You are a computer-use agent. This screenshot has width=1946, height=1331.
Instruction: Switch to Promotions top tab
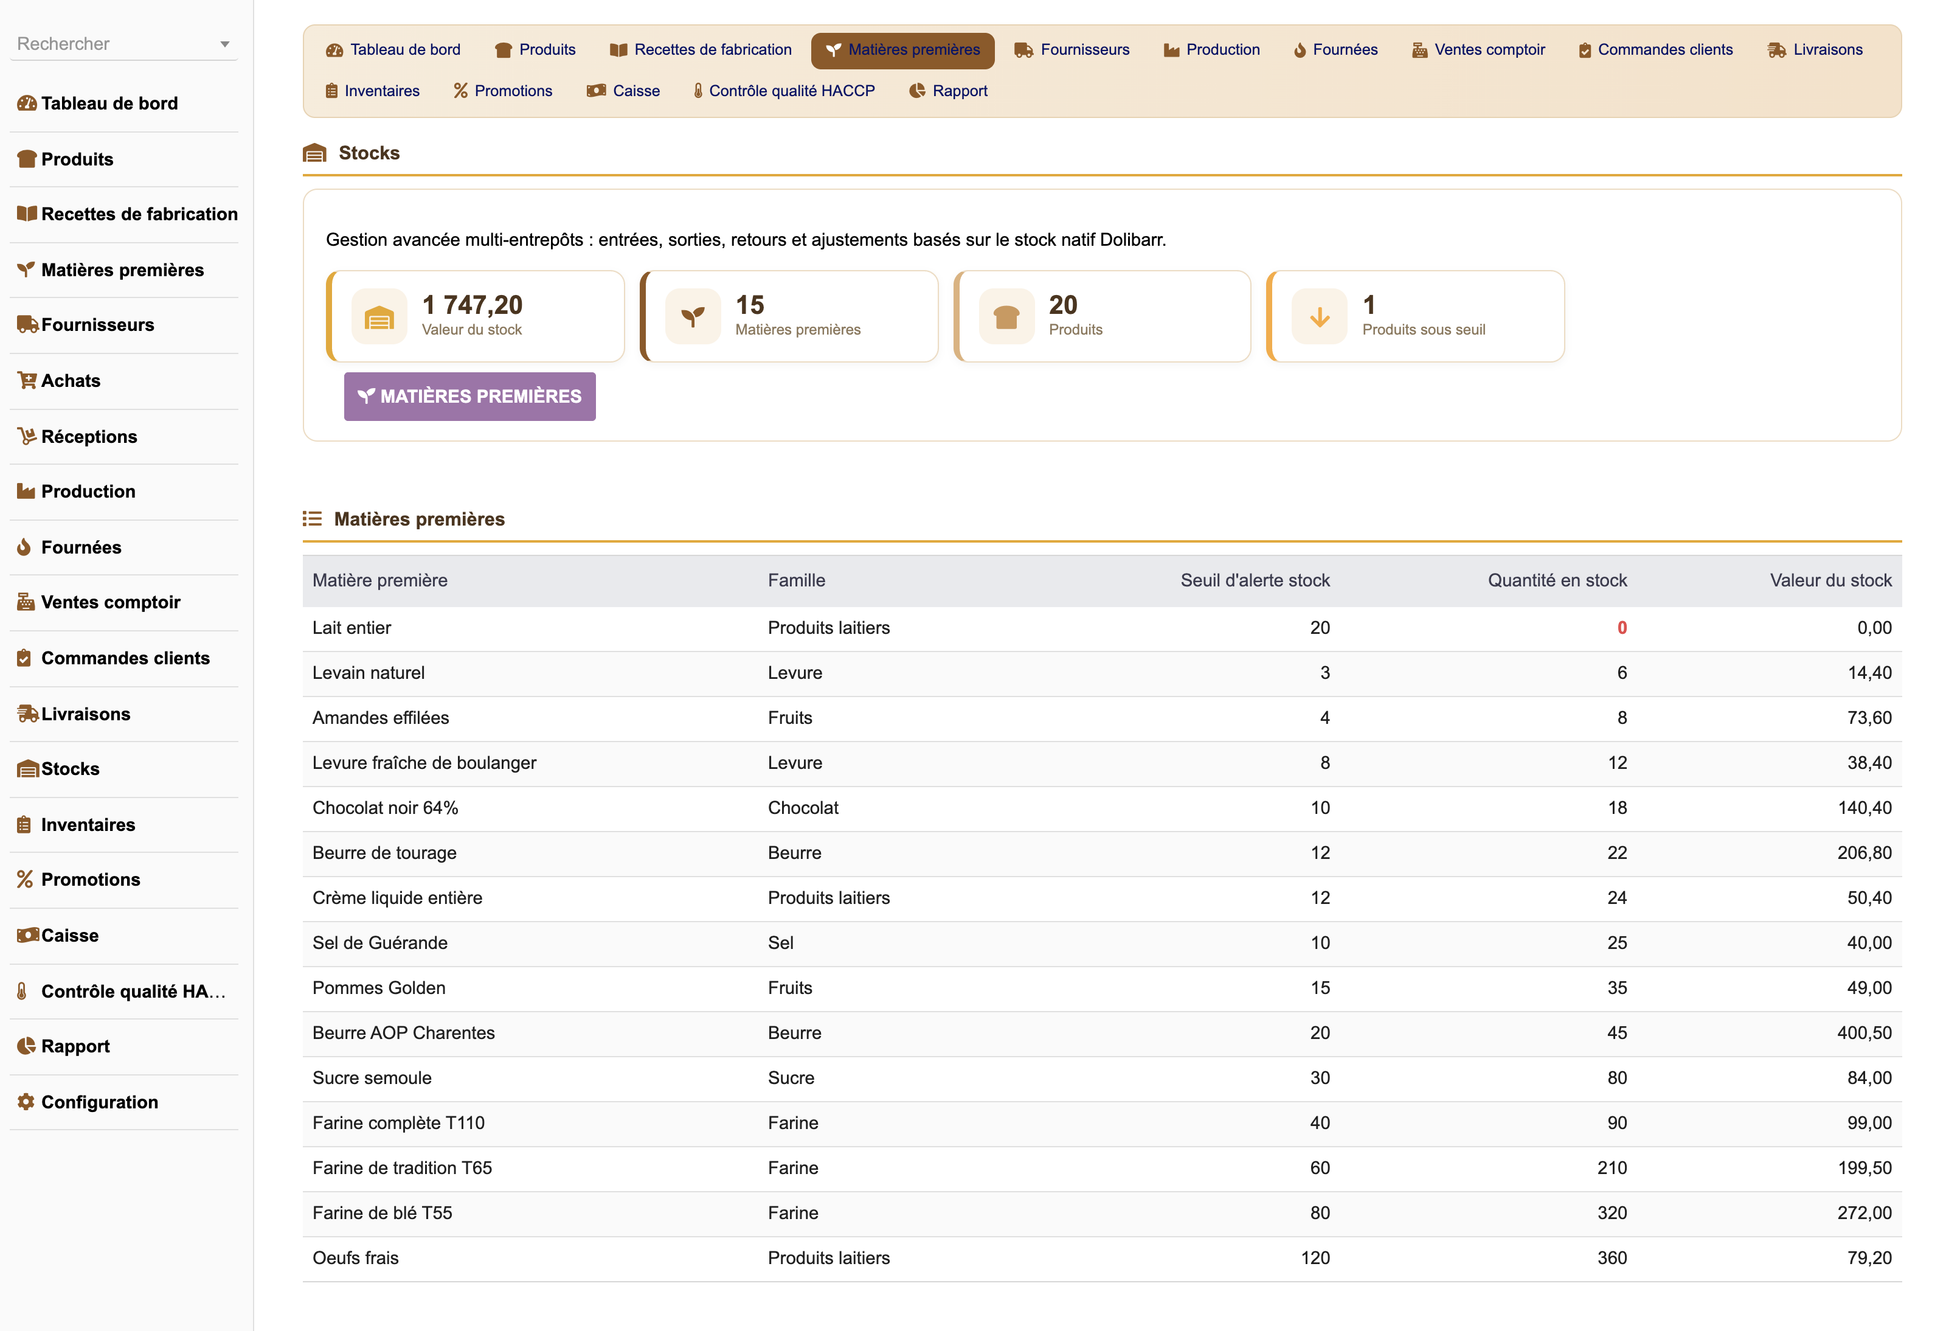click(503, 91)
